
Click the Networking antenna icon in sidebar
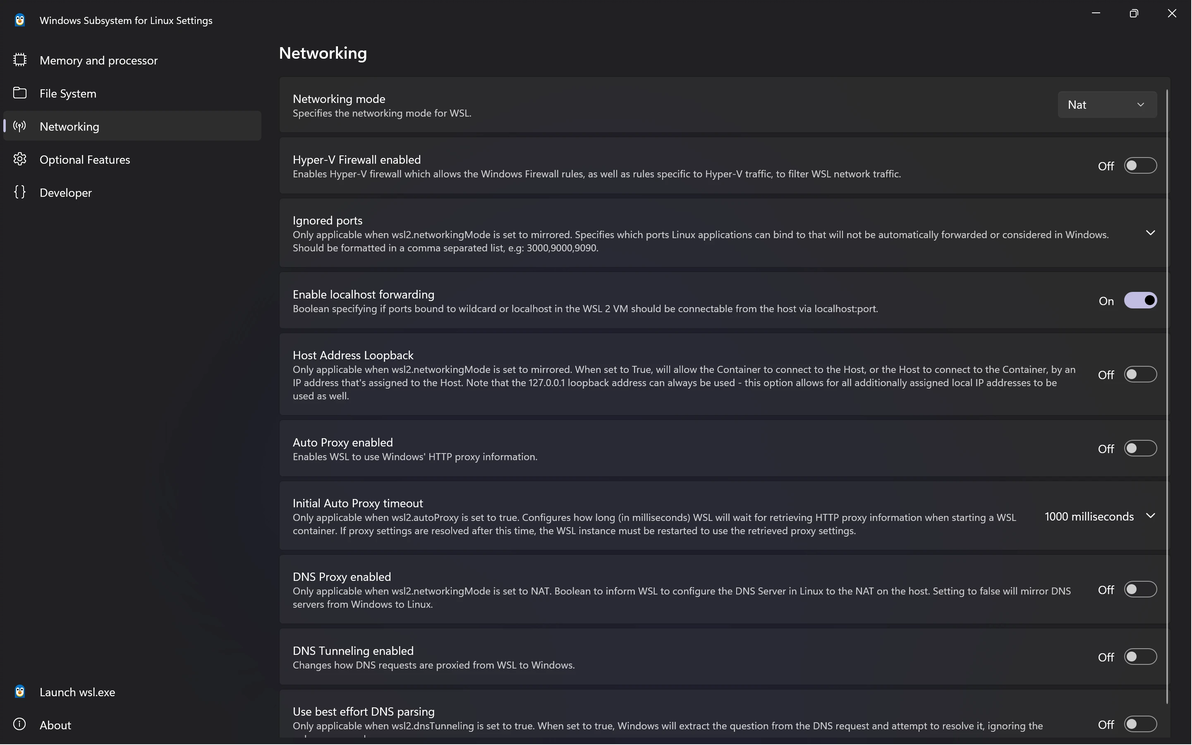tap(20, 126)
